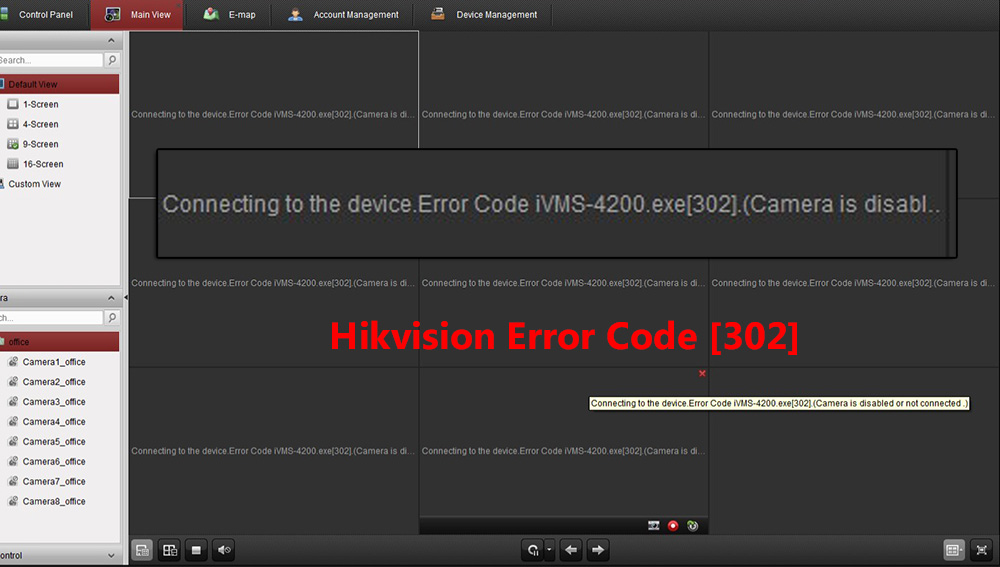The image size is (1000, 567).
Task: Click the 1-Screen layout icon
Action: pyautogui.click(x=13, y=104)
